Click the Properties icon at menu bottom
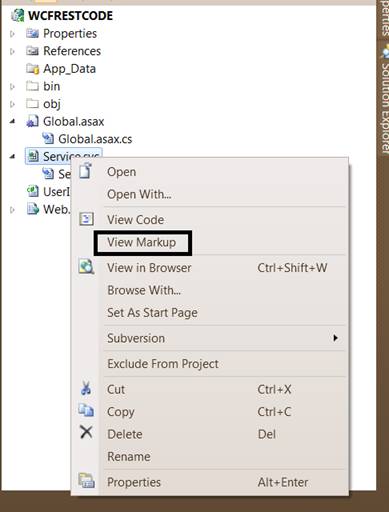Viewport: 389px width, 512px height. pyautogui.click(x=86, y=481)
